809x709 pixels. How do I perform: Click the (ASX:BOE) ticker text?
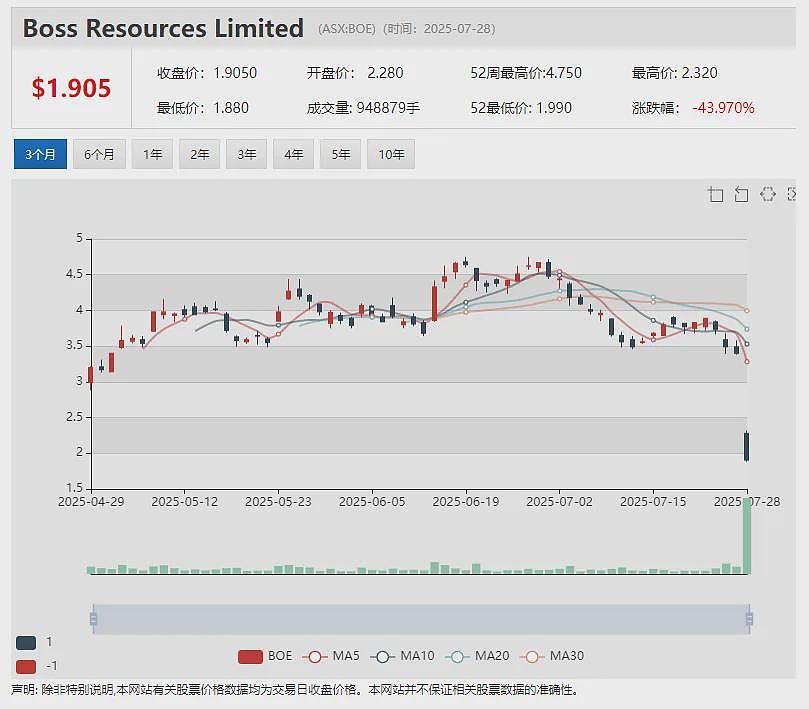[347, 29]
